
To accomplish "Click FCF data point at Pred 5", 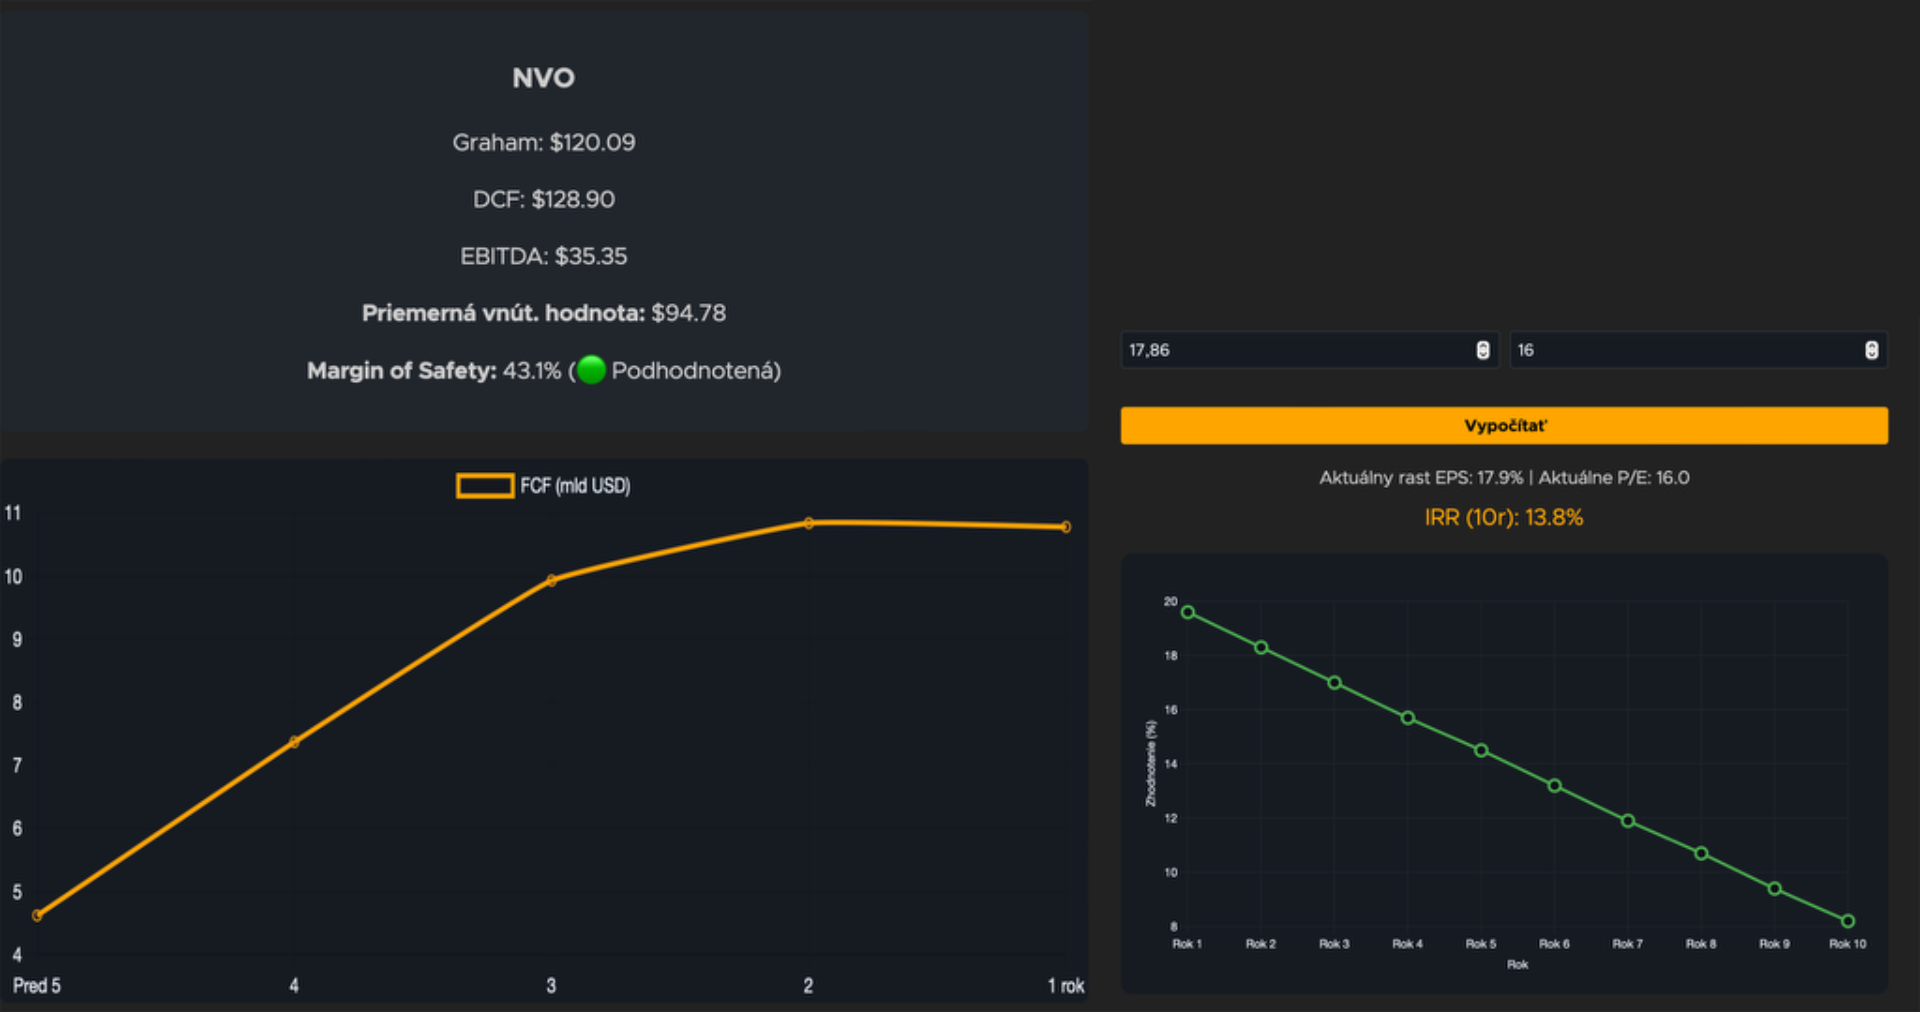I will [37, 915].
